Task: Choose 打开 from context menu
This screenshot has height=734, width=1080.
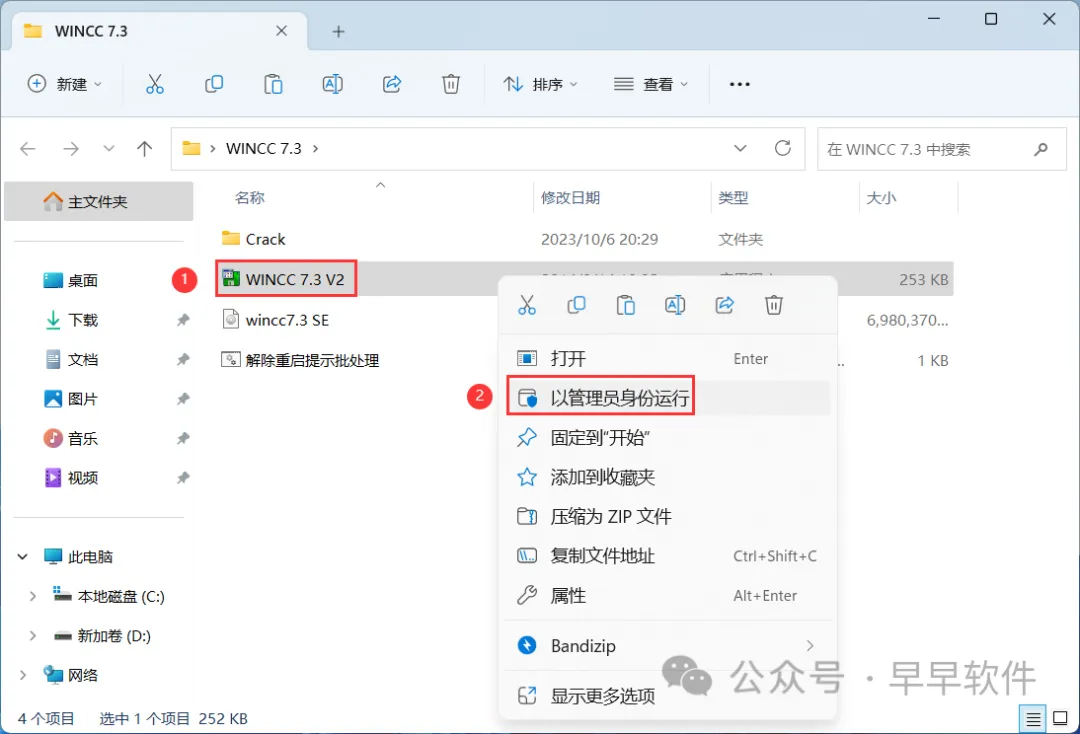Action: (x=668, y=359)
